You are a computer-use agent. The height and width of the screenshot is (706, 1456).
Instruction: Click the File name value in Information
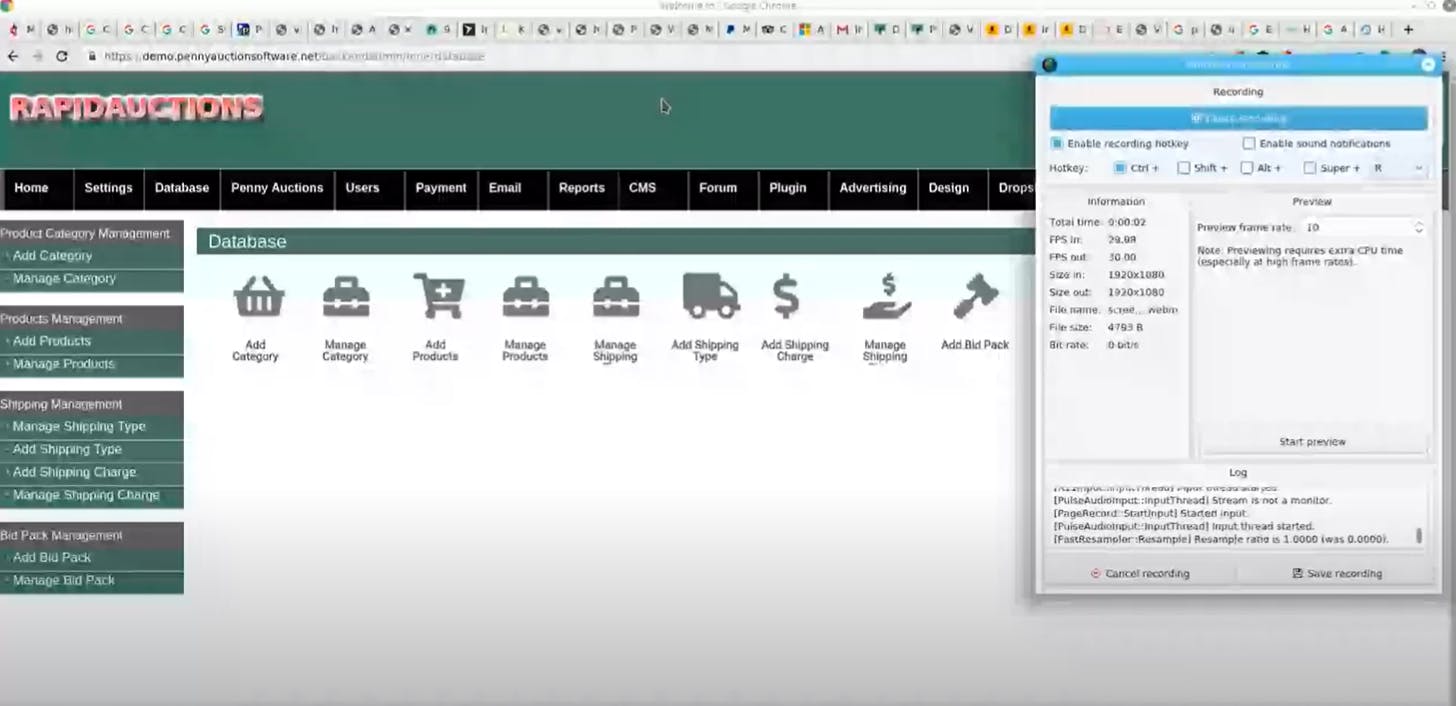[x=1142, y=310]
